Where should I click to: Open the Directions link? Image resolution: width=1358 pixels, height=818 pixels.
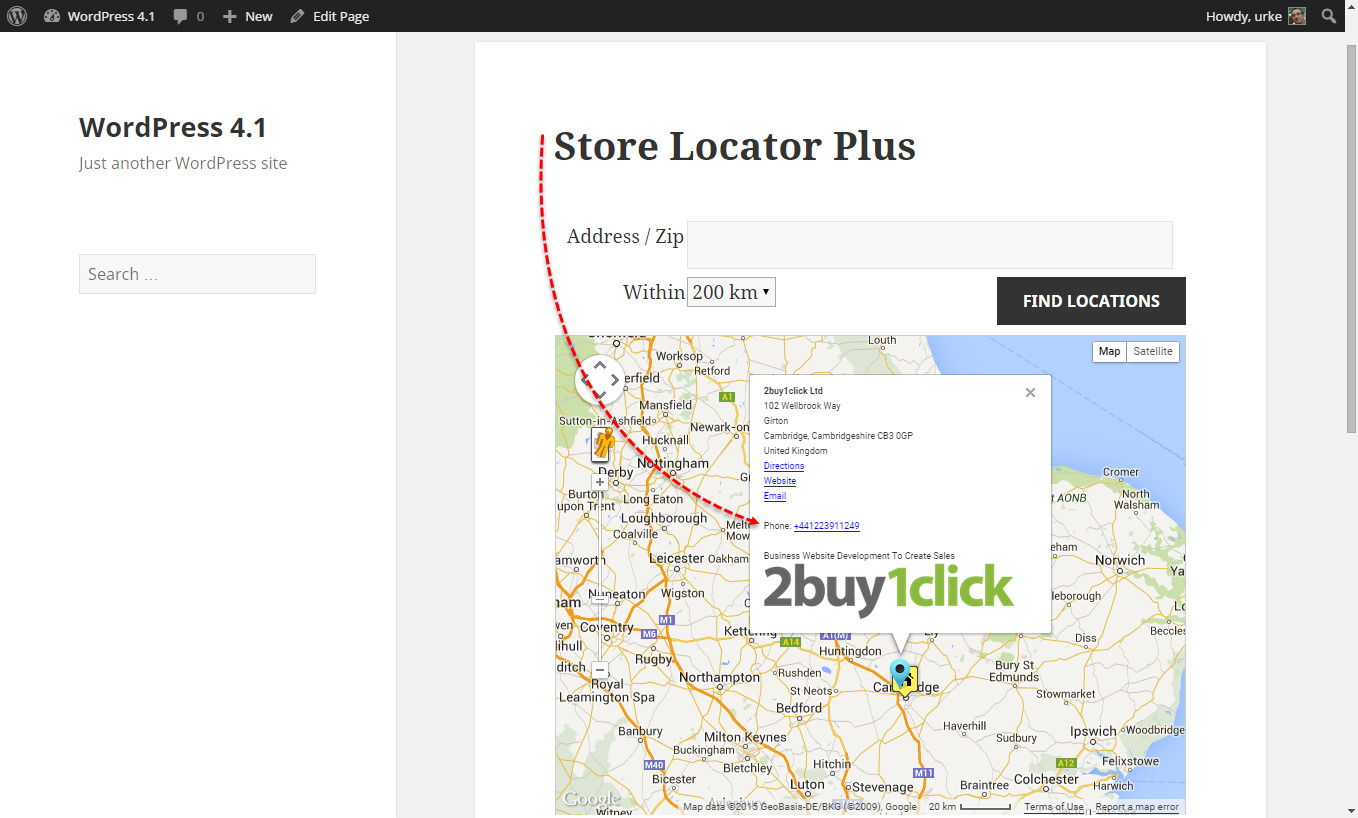784,466
